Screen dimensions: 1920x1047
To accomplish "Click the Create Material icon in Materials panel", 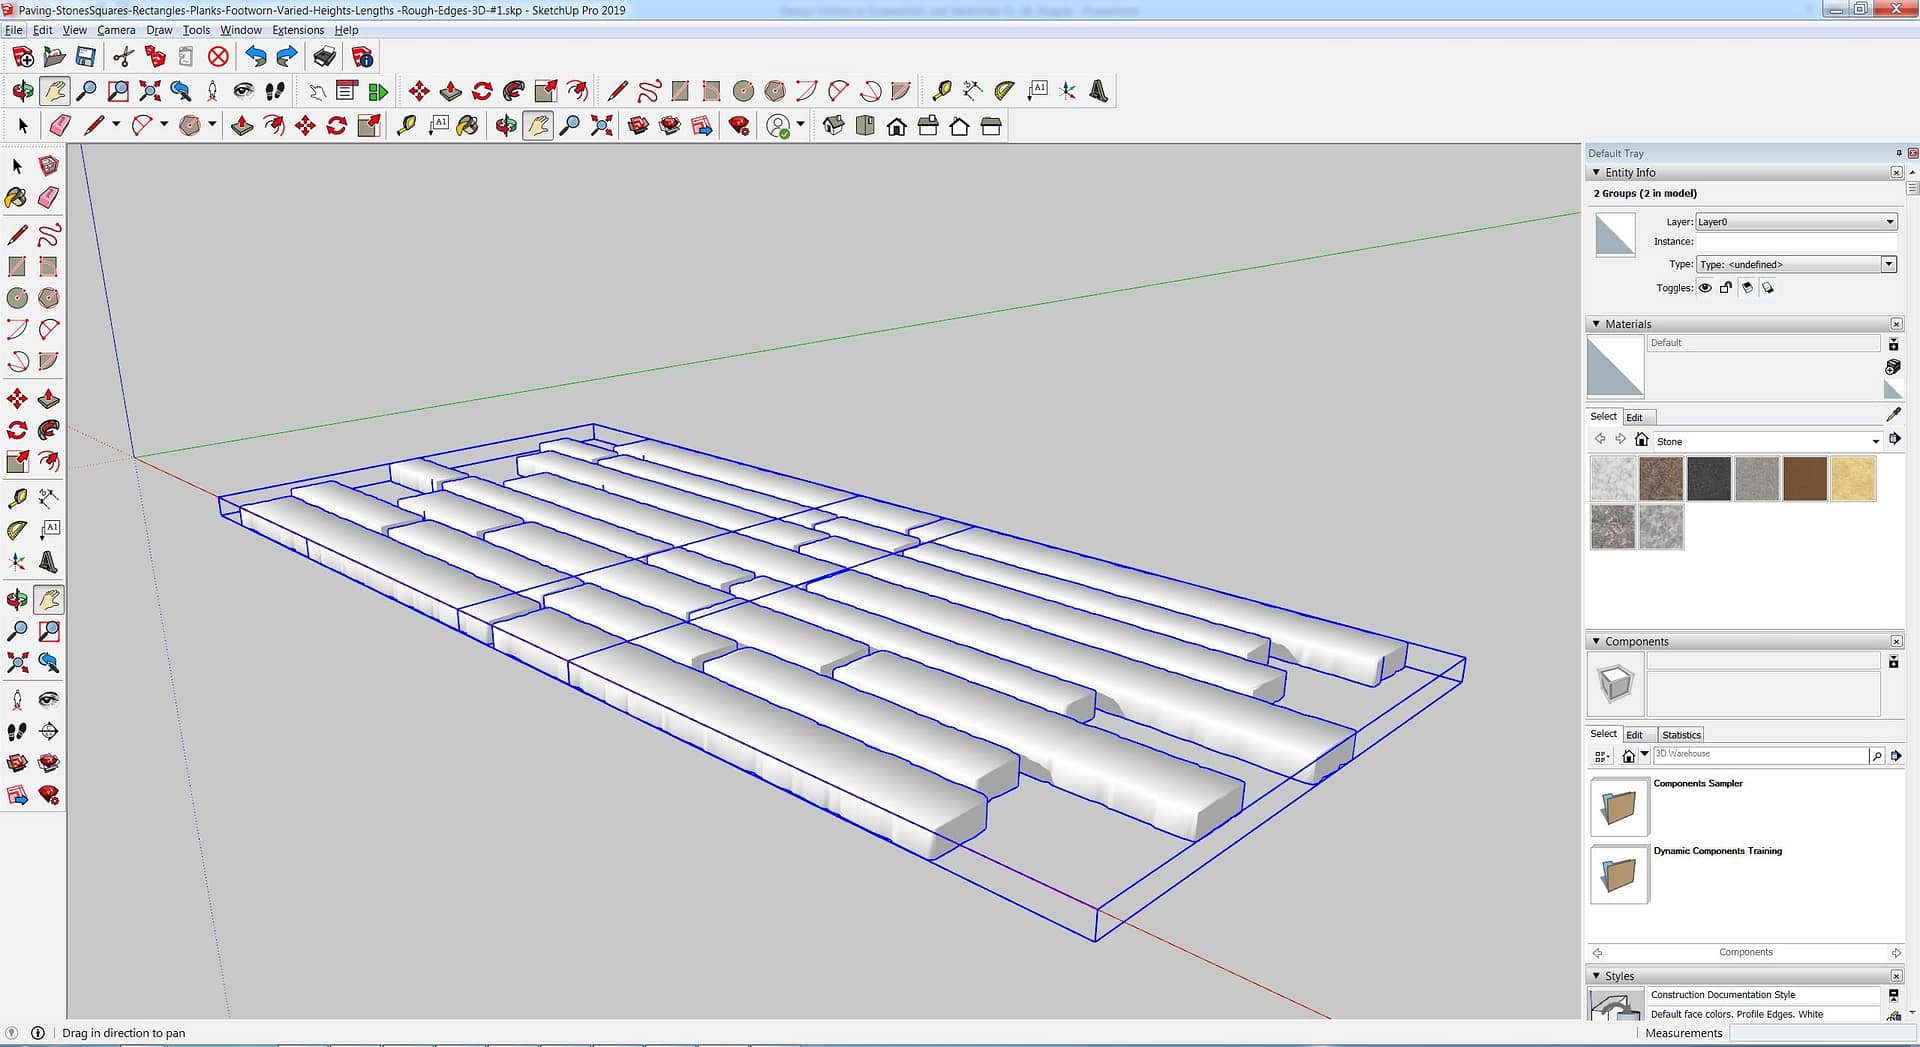I will pos(1892,367).
